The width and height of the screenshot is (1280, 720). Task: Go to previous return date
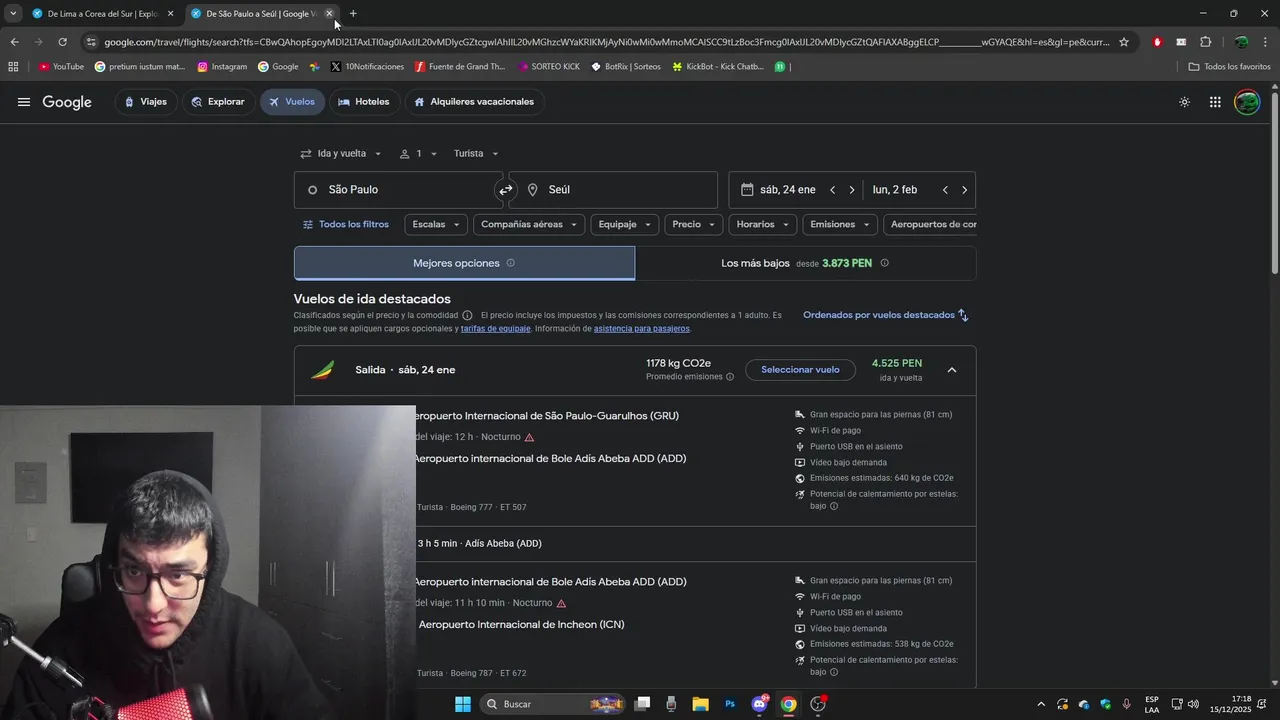point(945,190)
